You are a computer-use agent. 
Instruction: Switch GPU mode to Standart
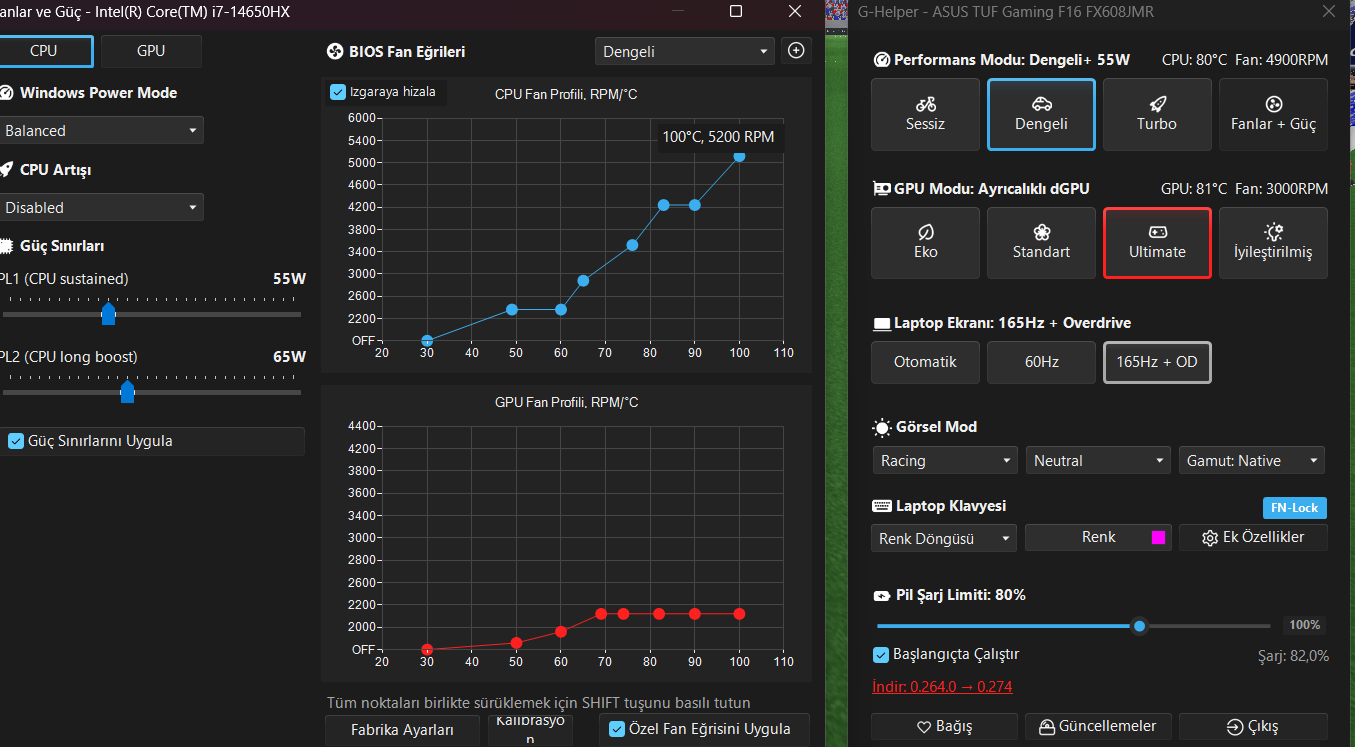tap(1041, 242)
